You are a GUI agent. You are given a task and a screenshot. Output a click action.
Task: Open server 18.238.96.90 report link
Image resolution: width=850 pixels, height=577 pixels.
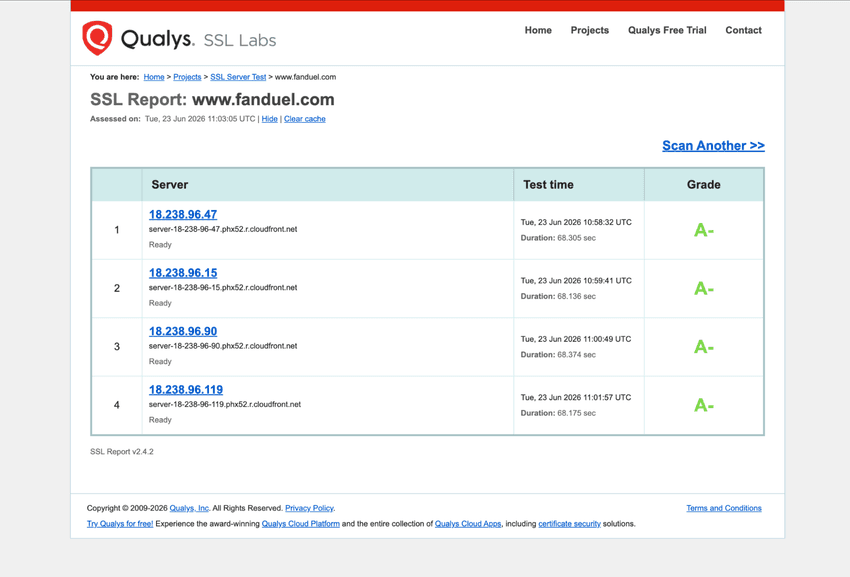[183, 331]
